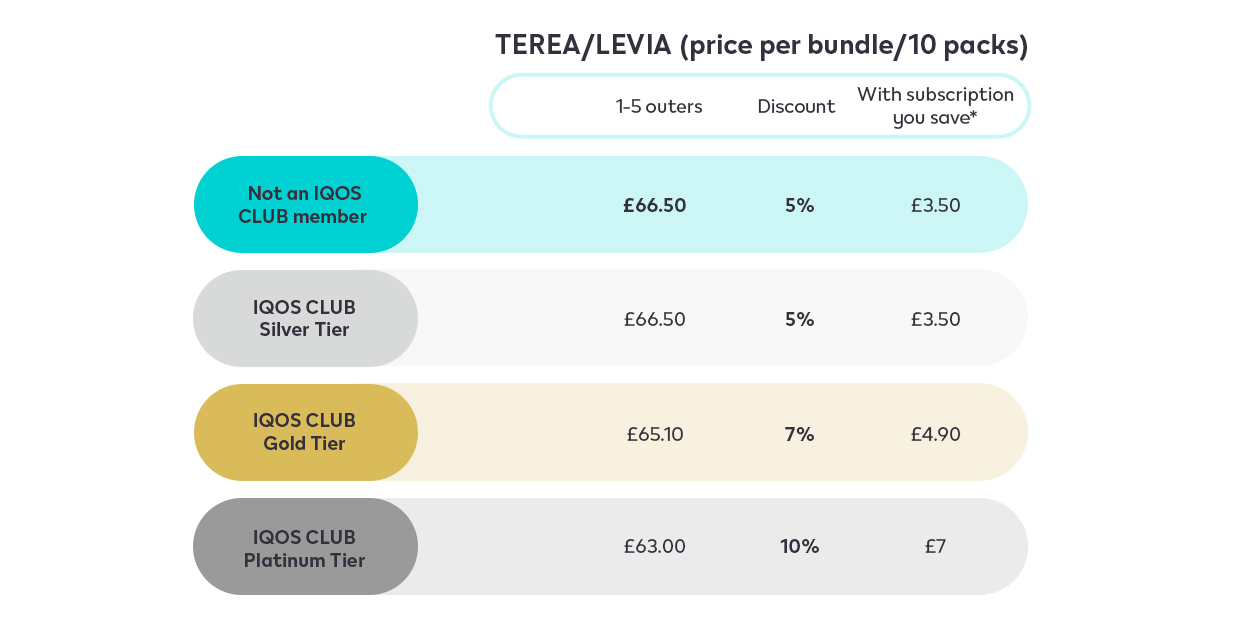The height and width of the screenshot is (625, 1250).
Task: Click the Gold Tier £65.10 price
Action: pyautogui.click(x=655, y=435)
